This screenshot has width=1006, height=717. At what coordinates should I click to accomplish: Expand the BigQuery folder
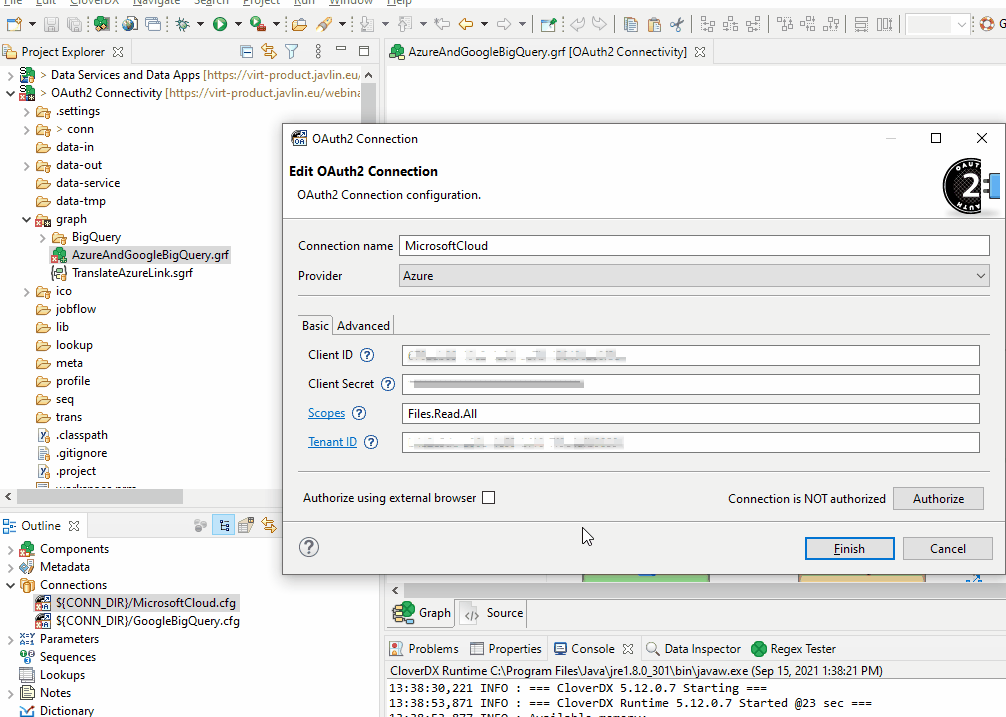click(x=42, y=237)
